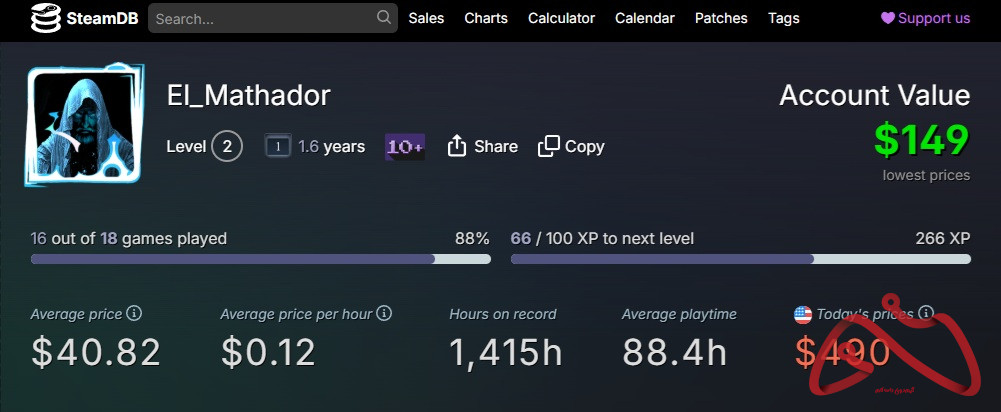Open the Tags page
Screen dimensions: 1001x412
pyautogui.click(x=783, y=18)
